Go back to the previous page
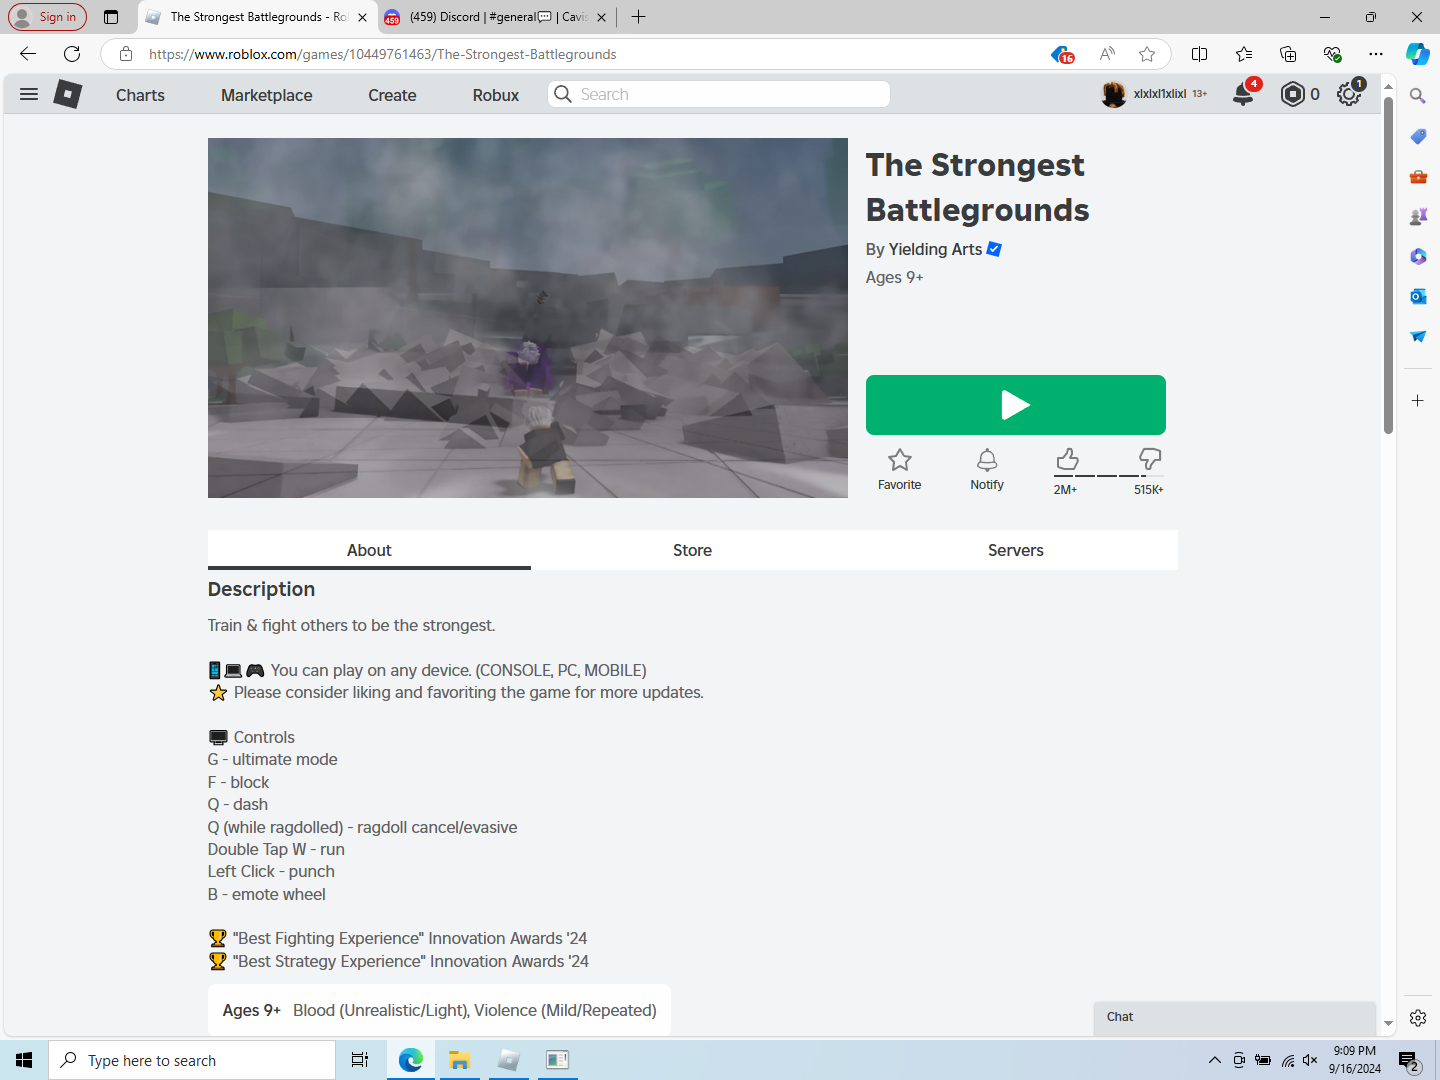Viewport: 1440px width, 1080px height. (x=28, y=54)
